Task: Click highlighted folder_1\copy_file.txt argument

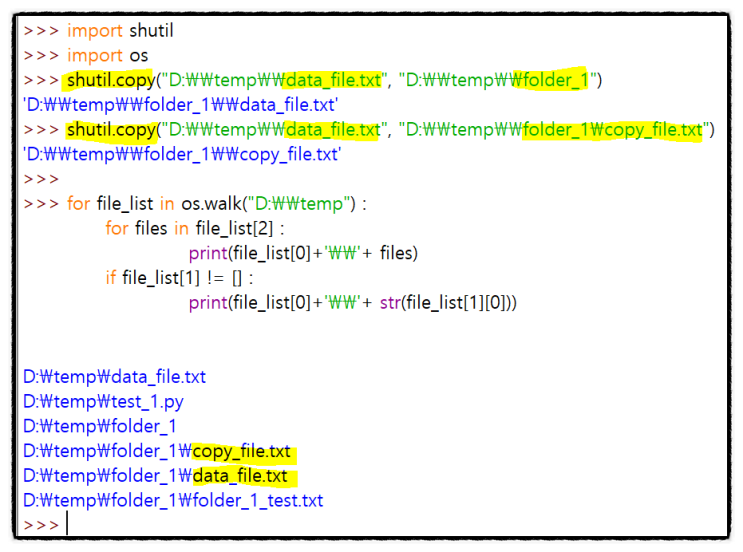Action: [612, 130]
